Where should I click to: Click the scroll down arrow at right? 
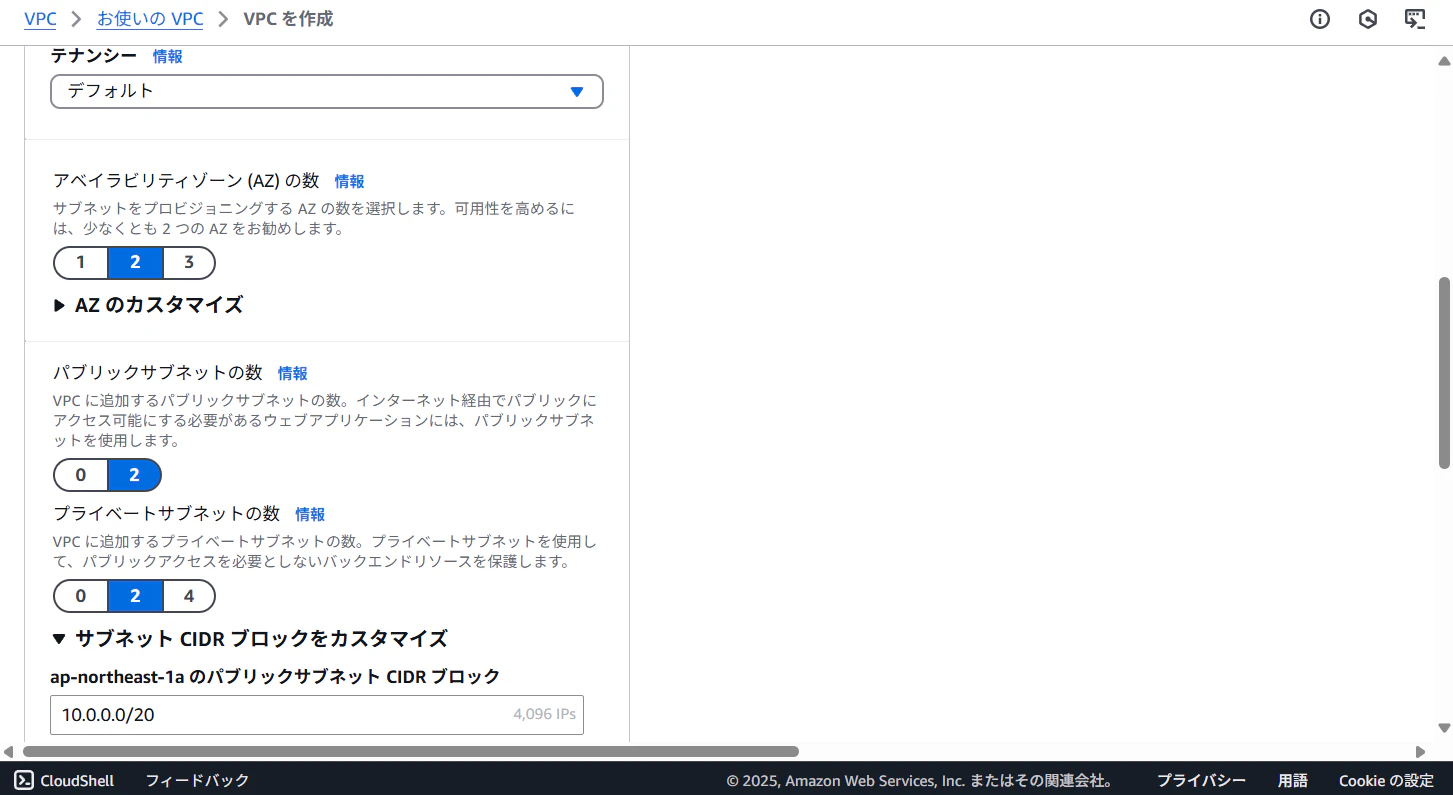tap(1444, 728)
